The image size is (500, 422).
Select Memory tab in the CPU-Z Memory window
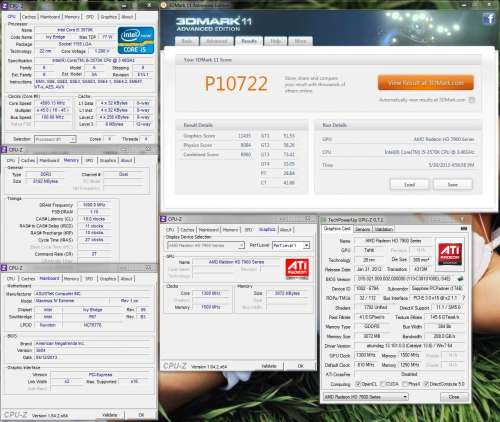(71, 160)
